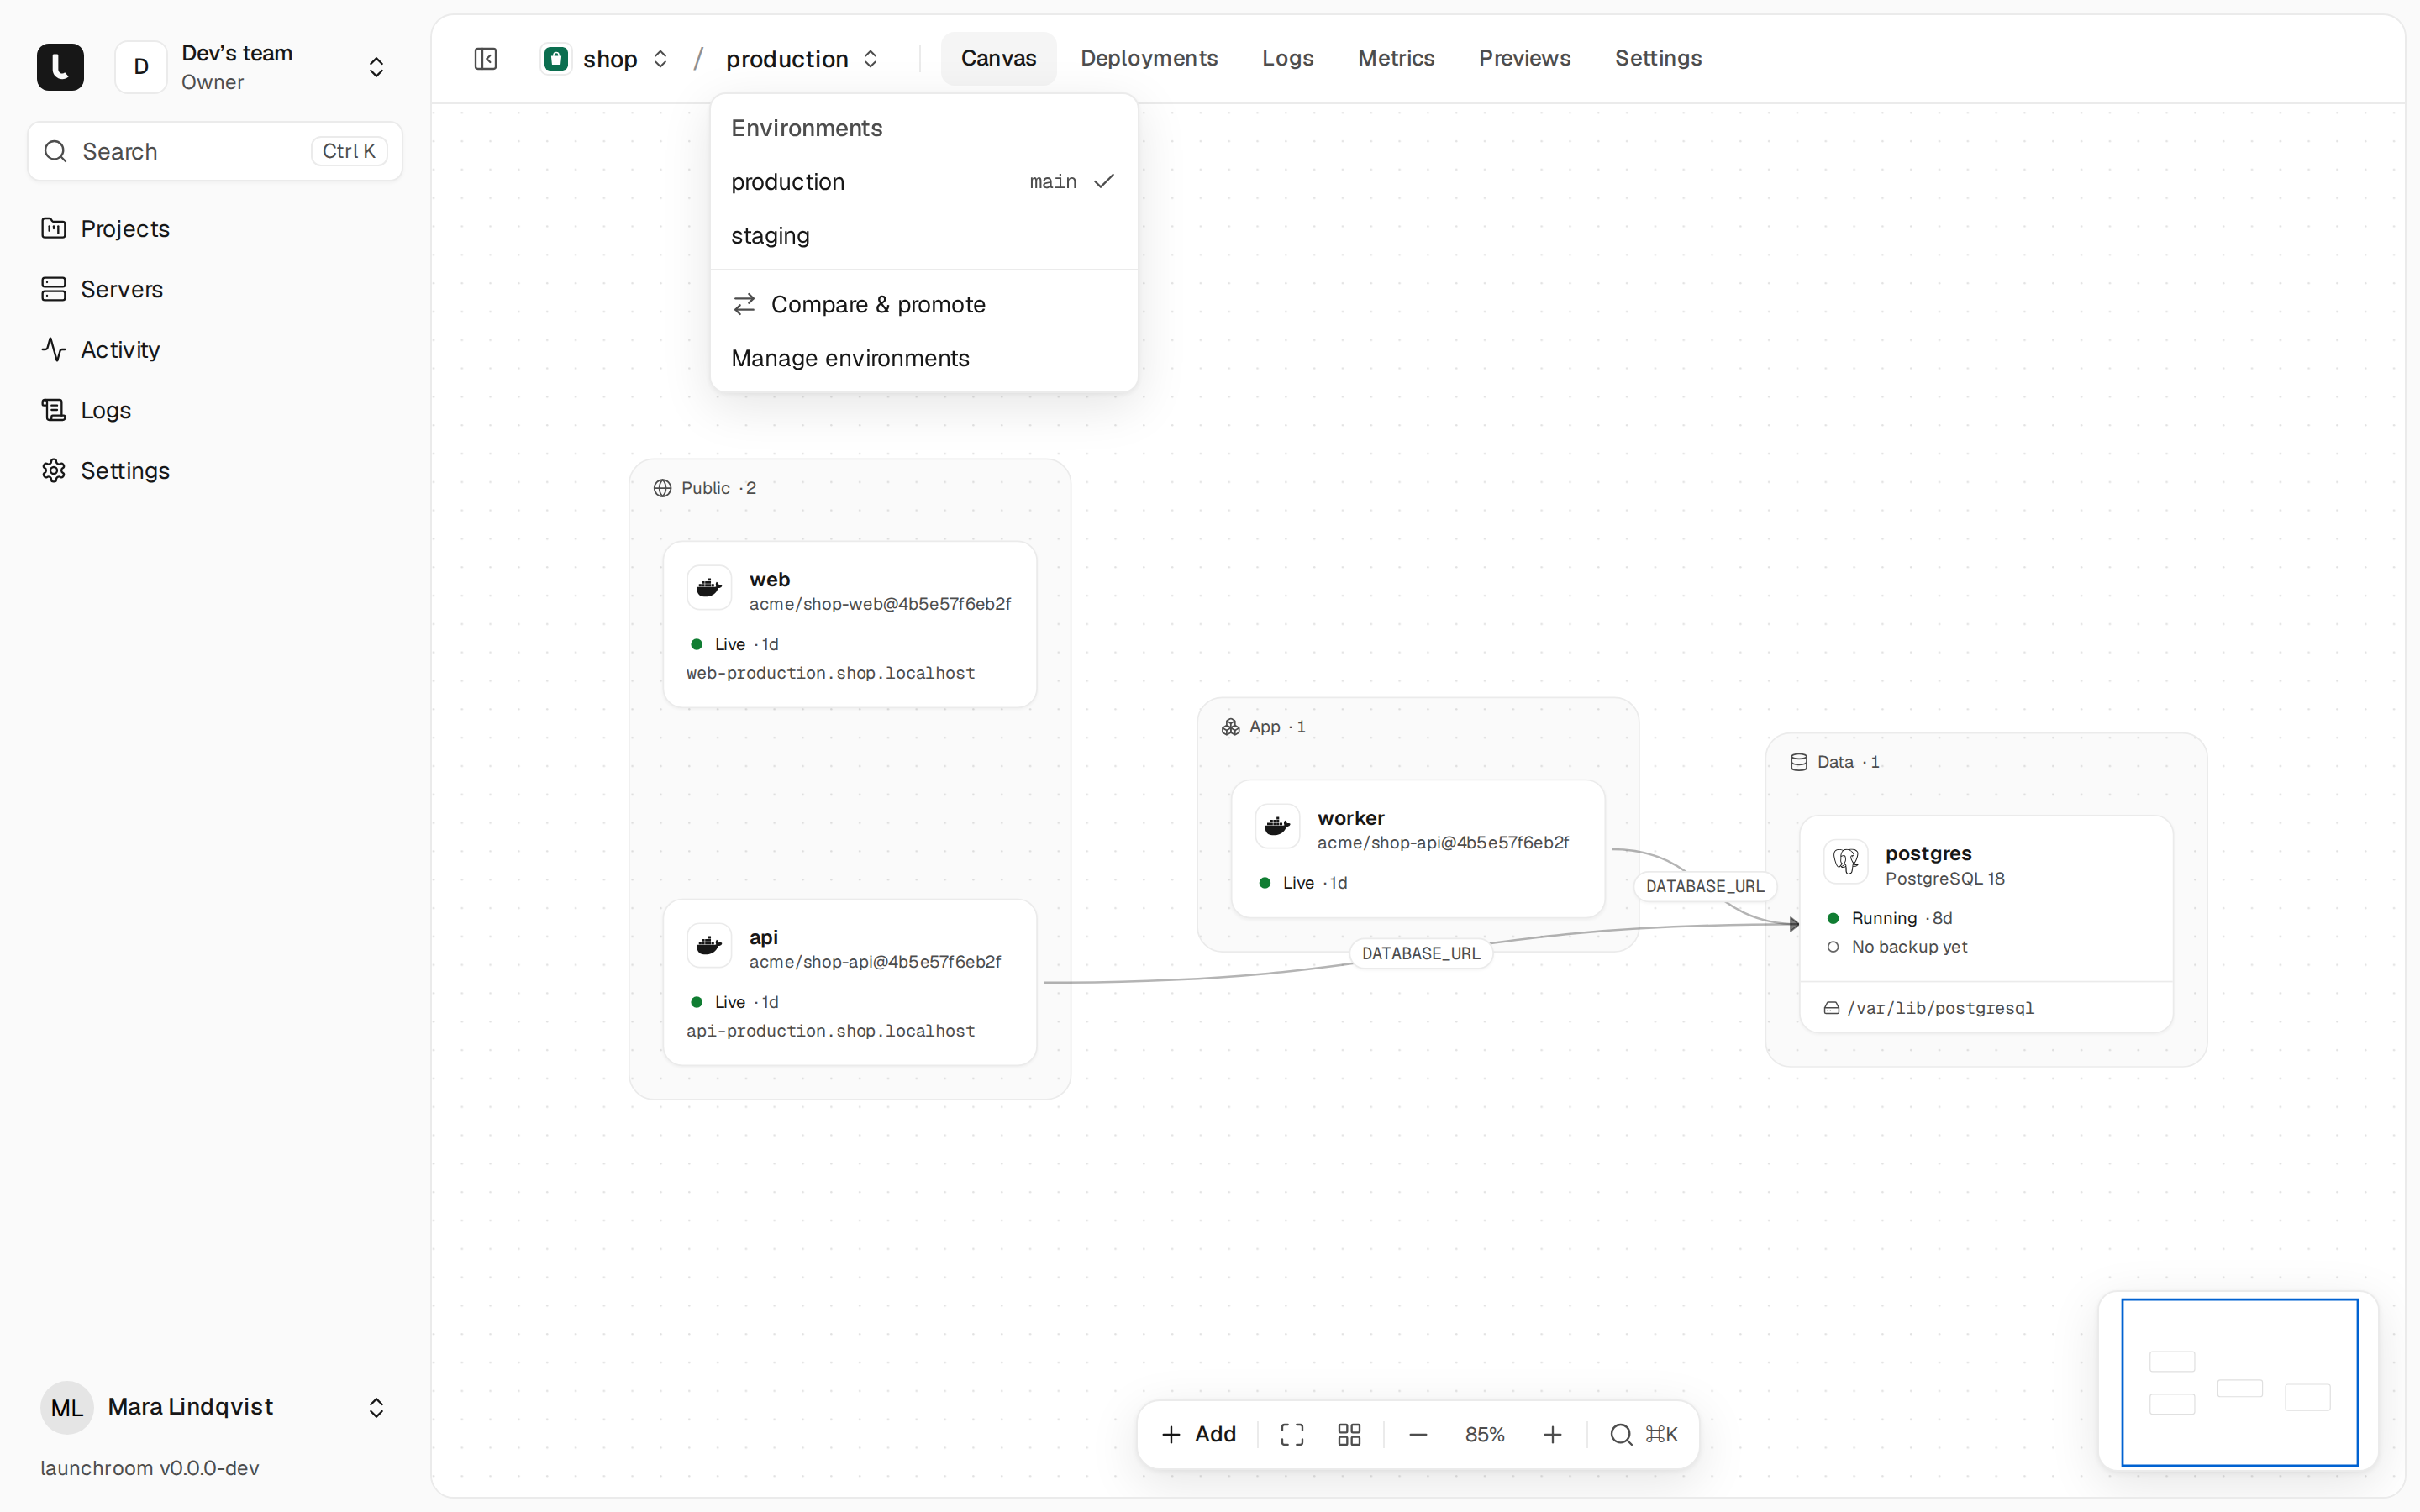Image resolution: width=2420 pixels, height=1512 pixels.
Task: Go to the Previews tab
Action: coord(1524,59)
